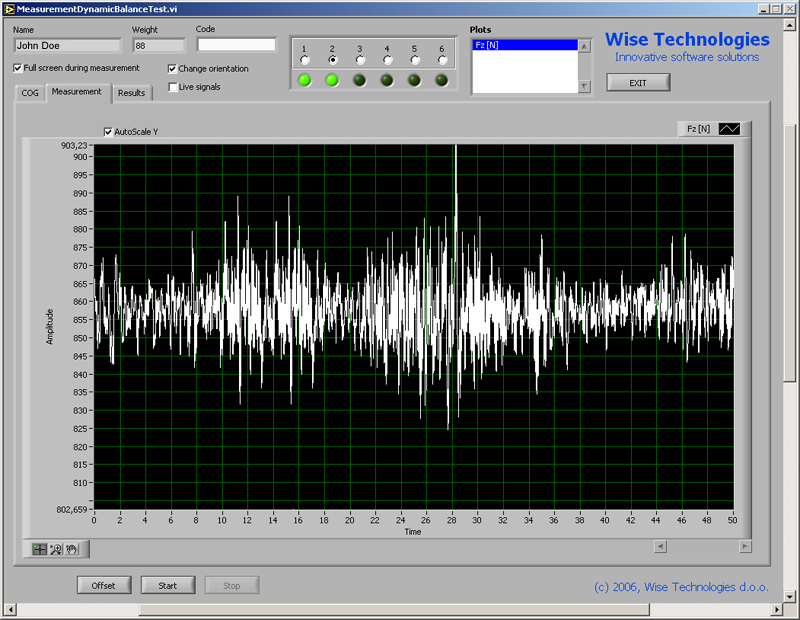
Task: Click the Wise Technologies logo text
Action: (687, 39)
